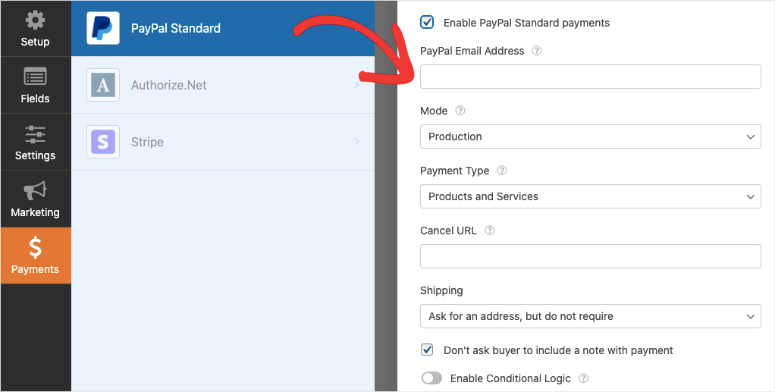Toggle Enable Conditional Logic switch
Image resolution: width=775 pixels, height=392 pixels.
(431, 378)
